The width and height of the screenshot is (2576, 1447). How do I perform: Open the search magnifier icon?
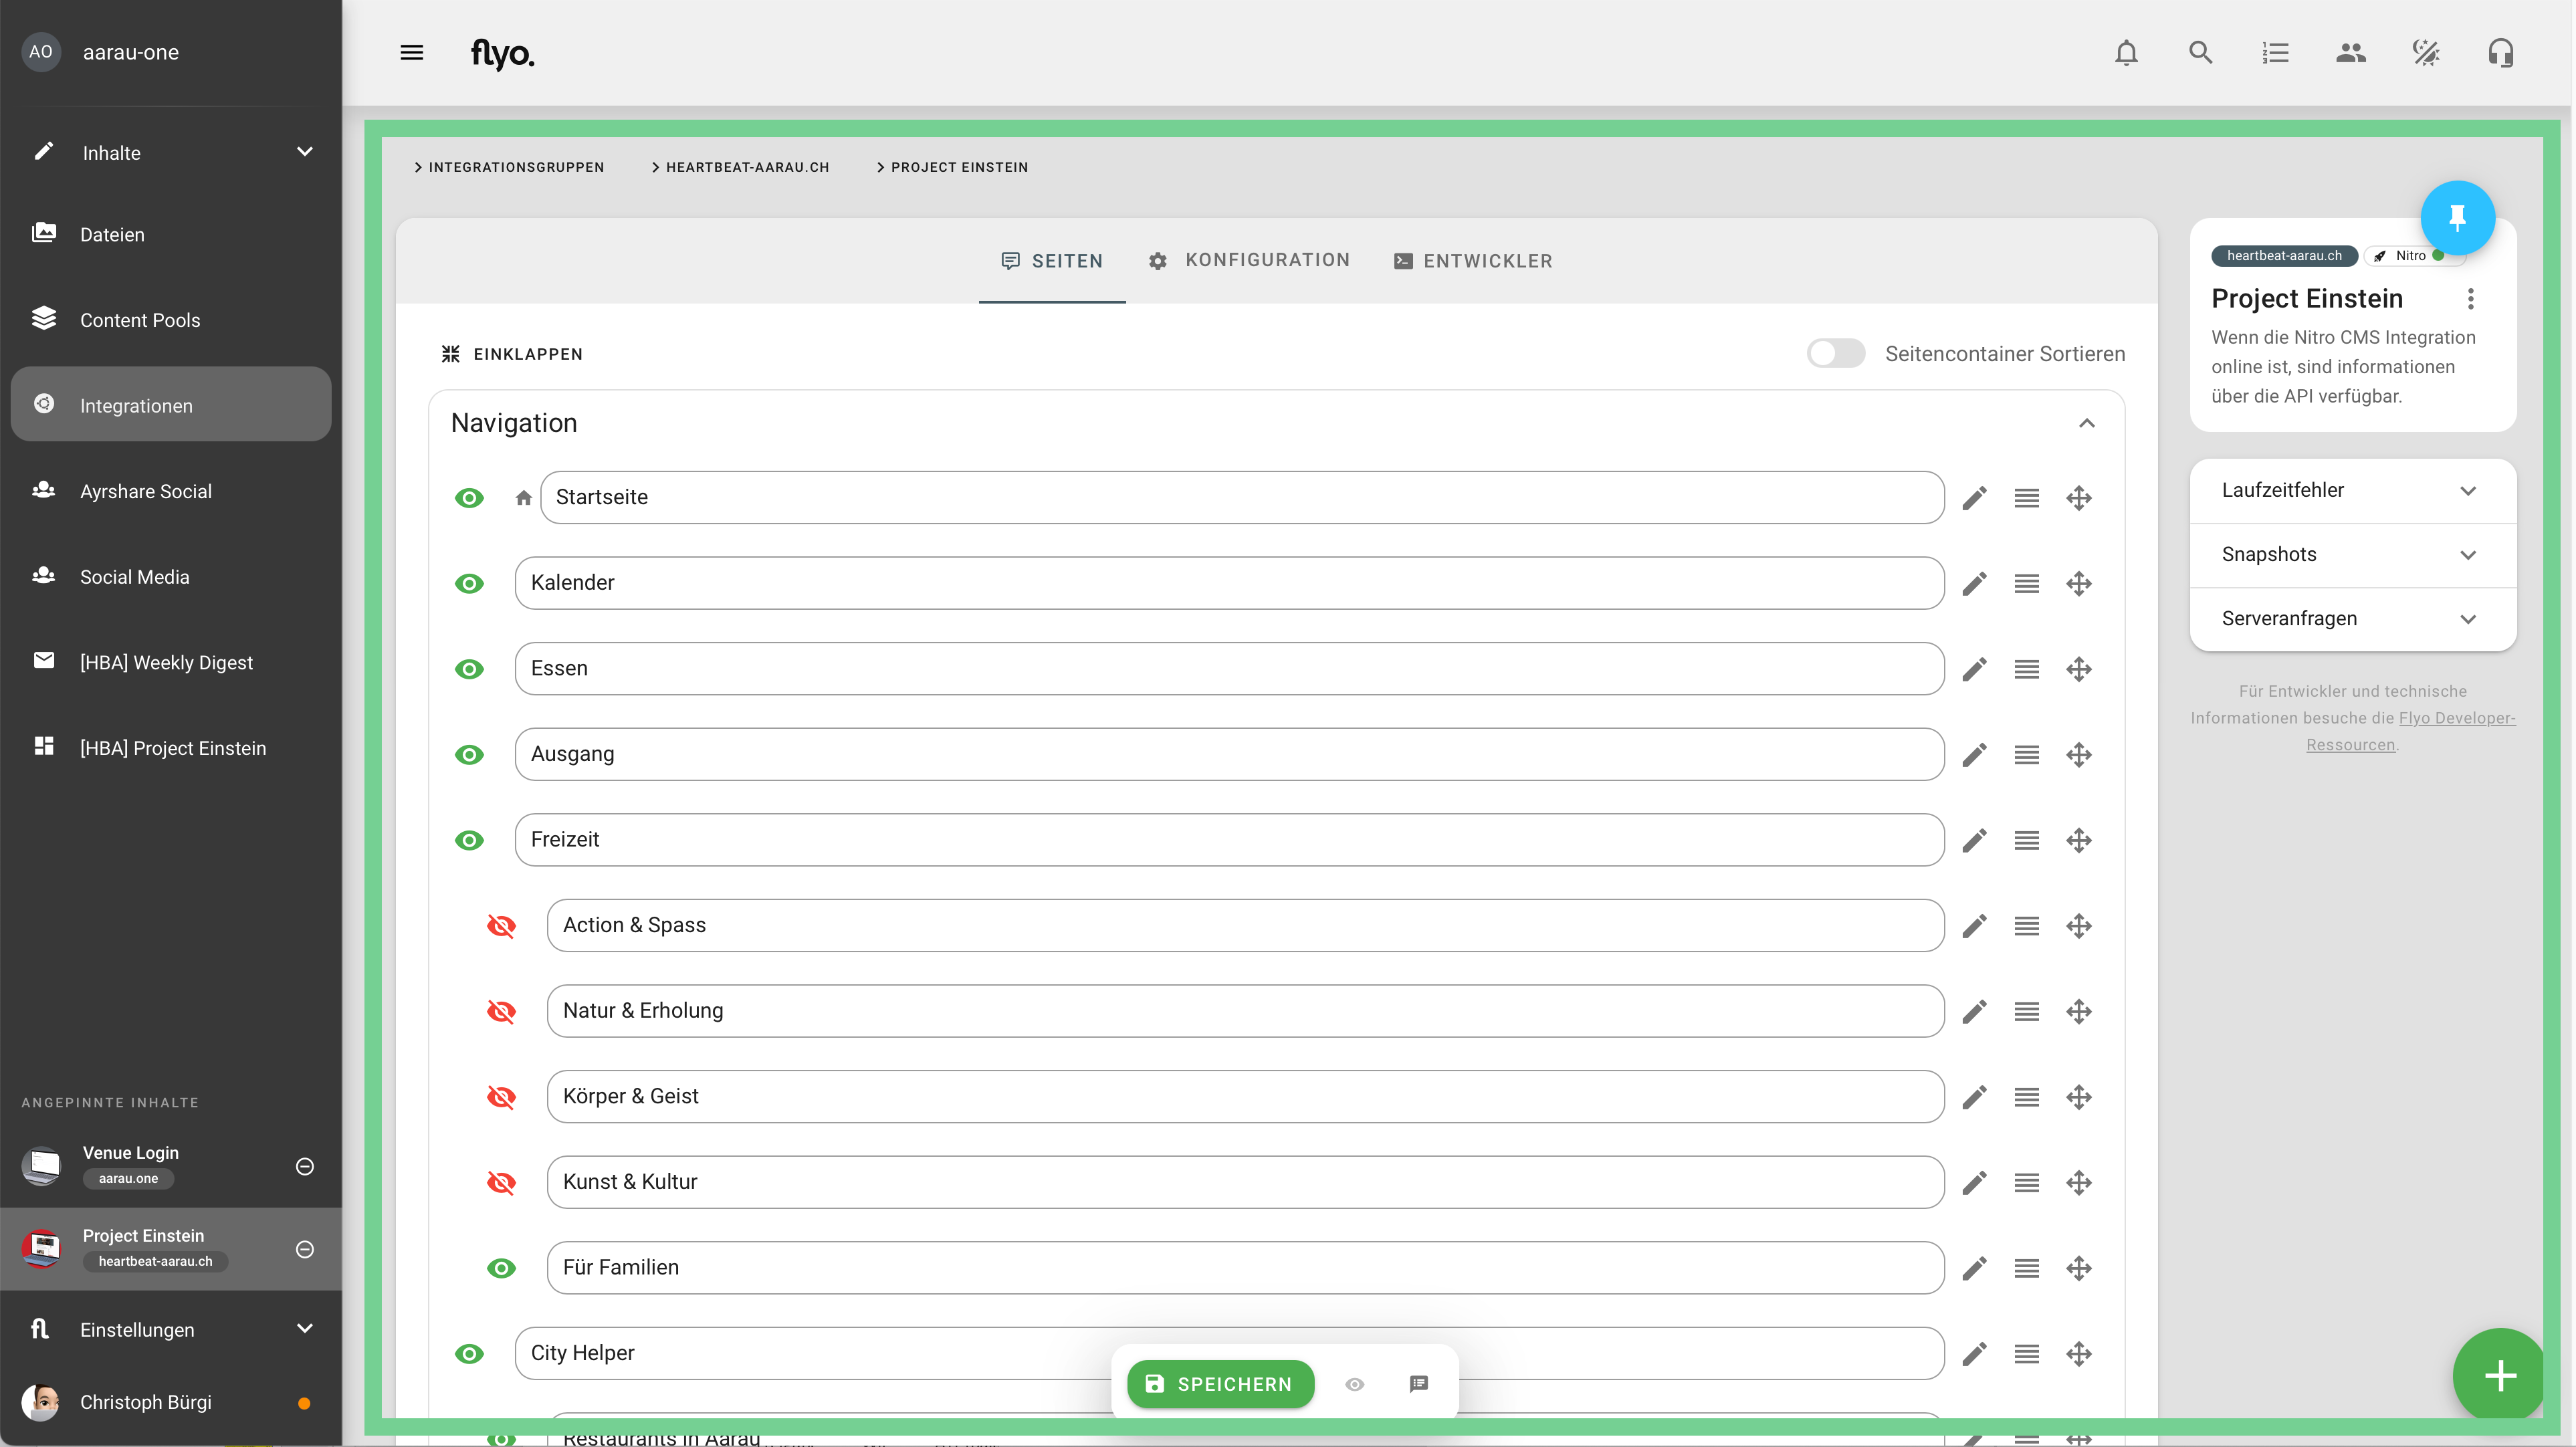click(2200, 52)
